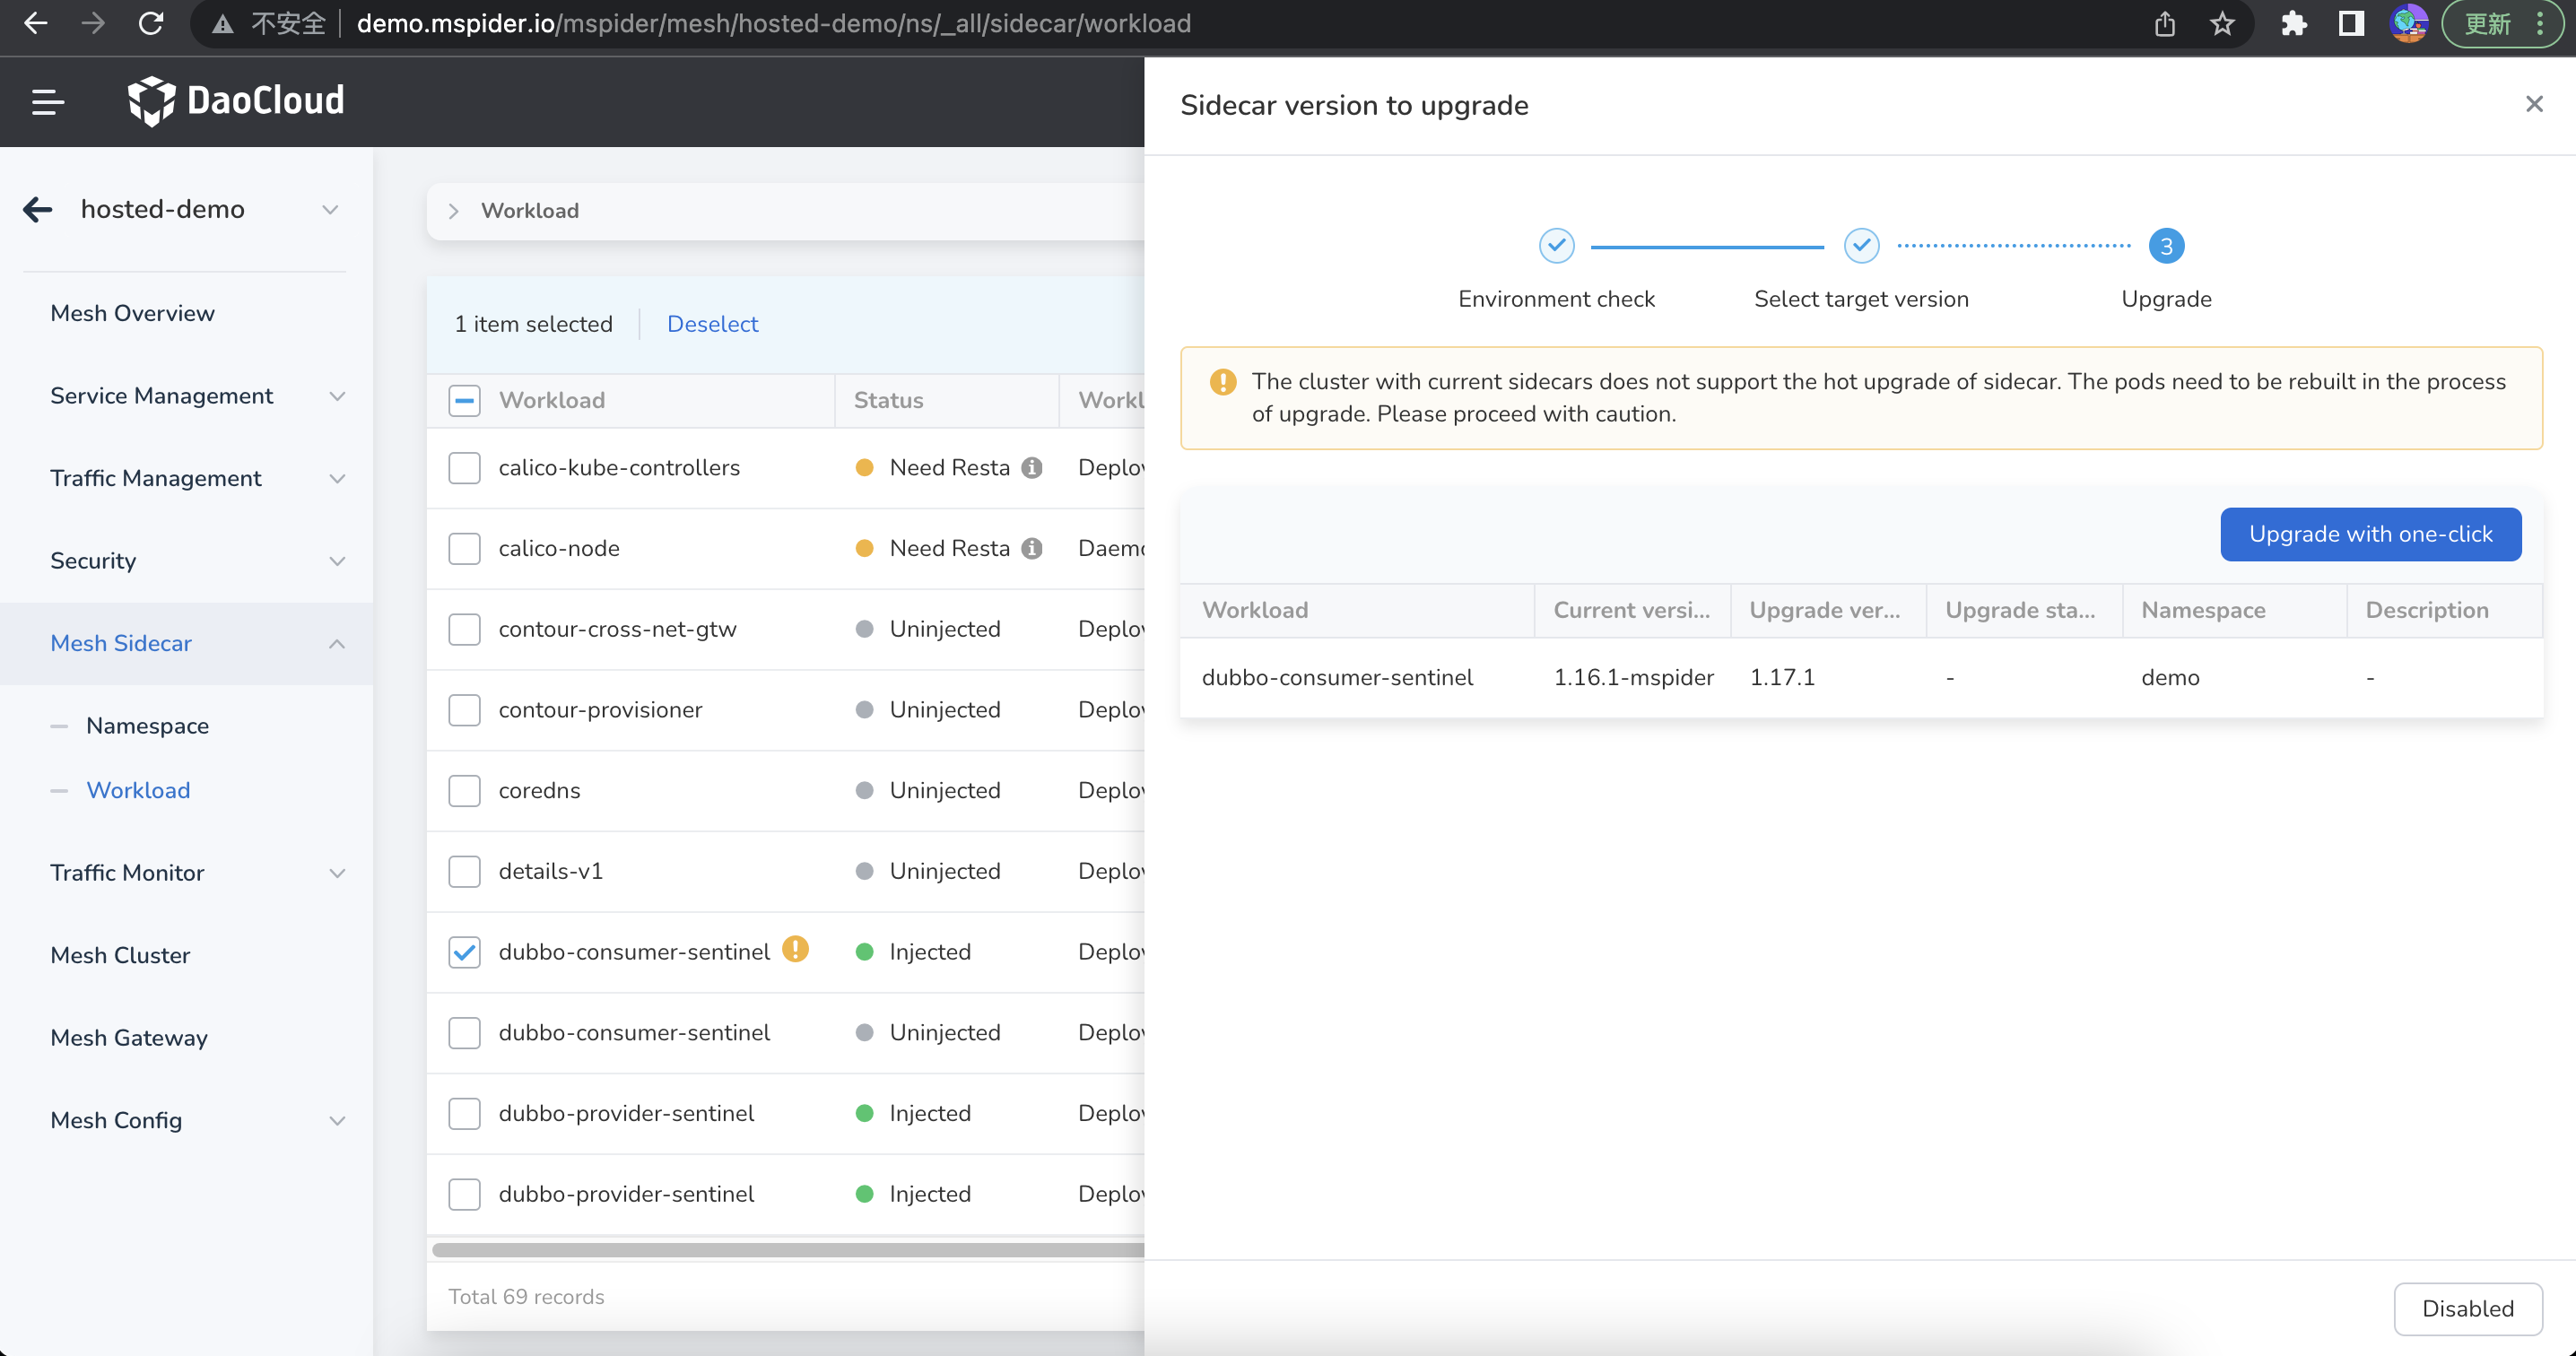Open the browser share icon
2576x1356 pixels.
click(x=2165, y=23)
